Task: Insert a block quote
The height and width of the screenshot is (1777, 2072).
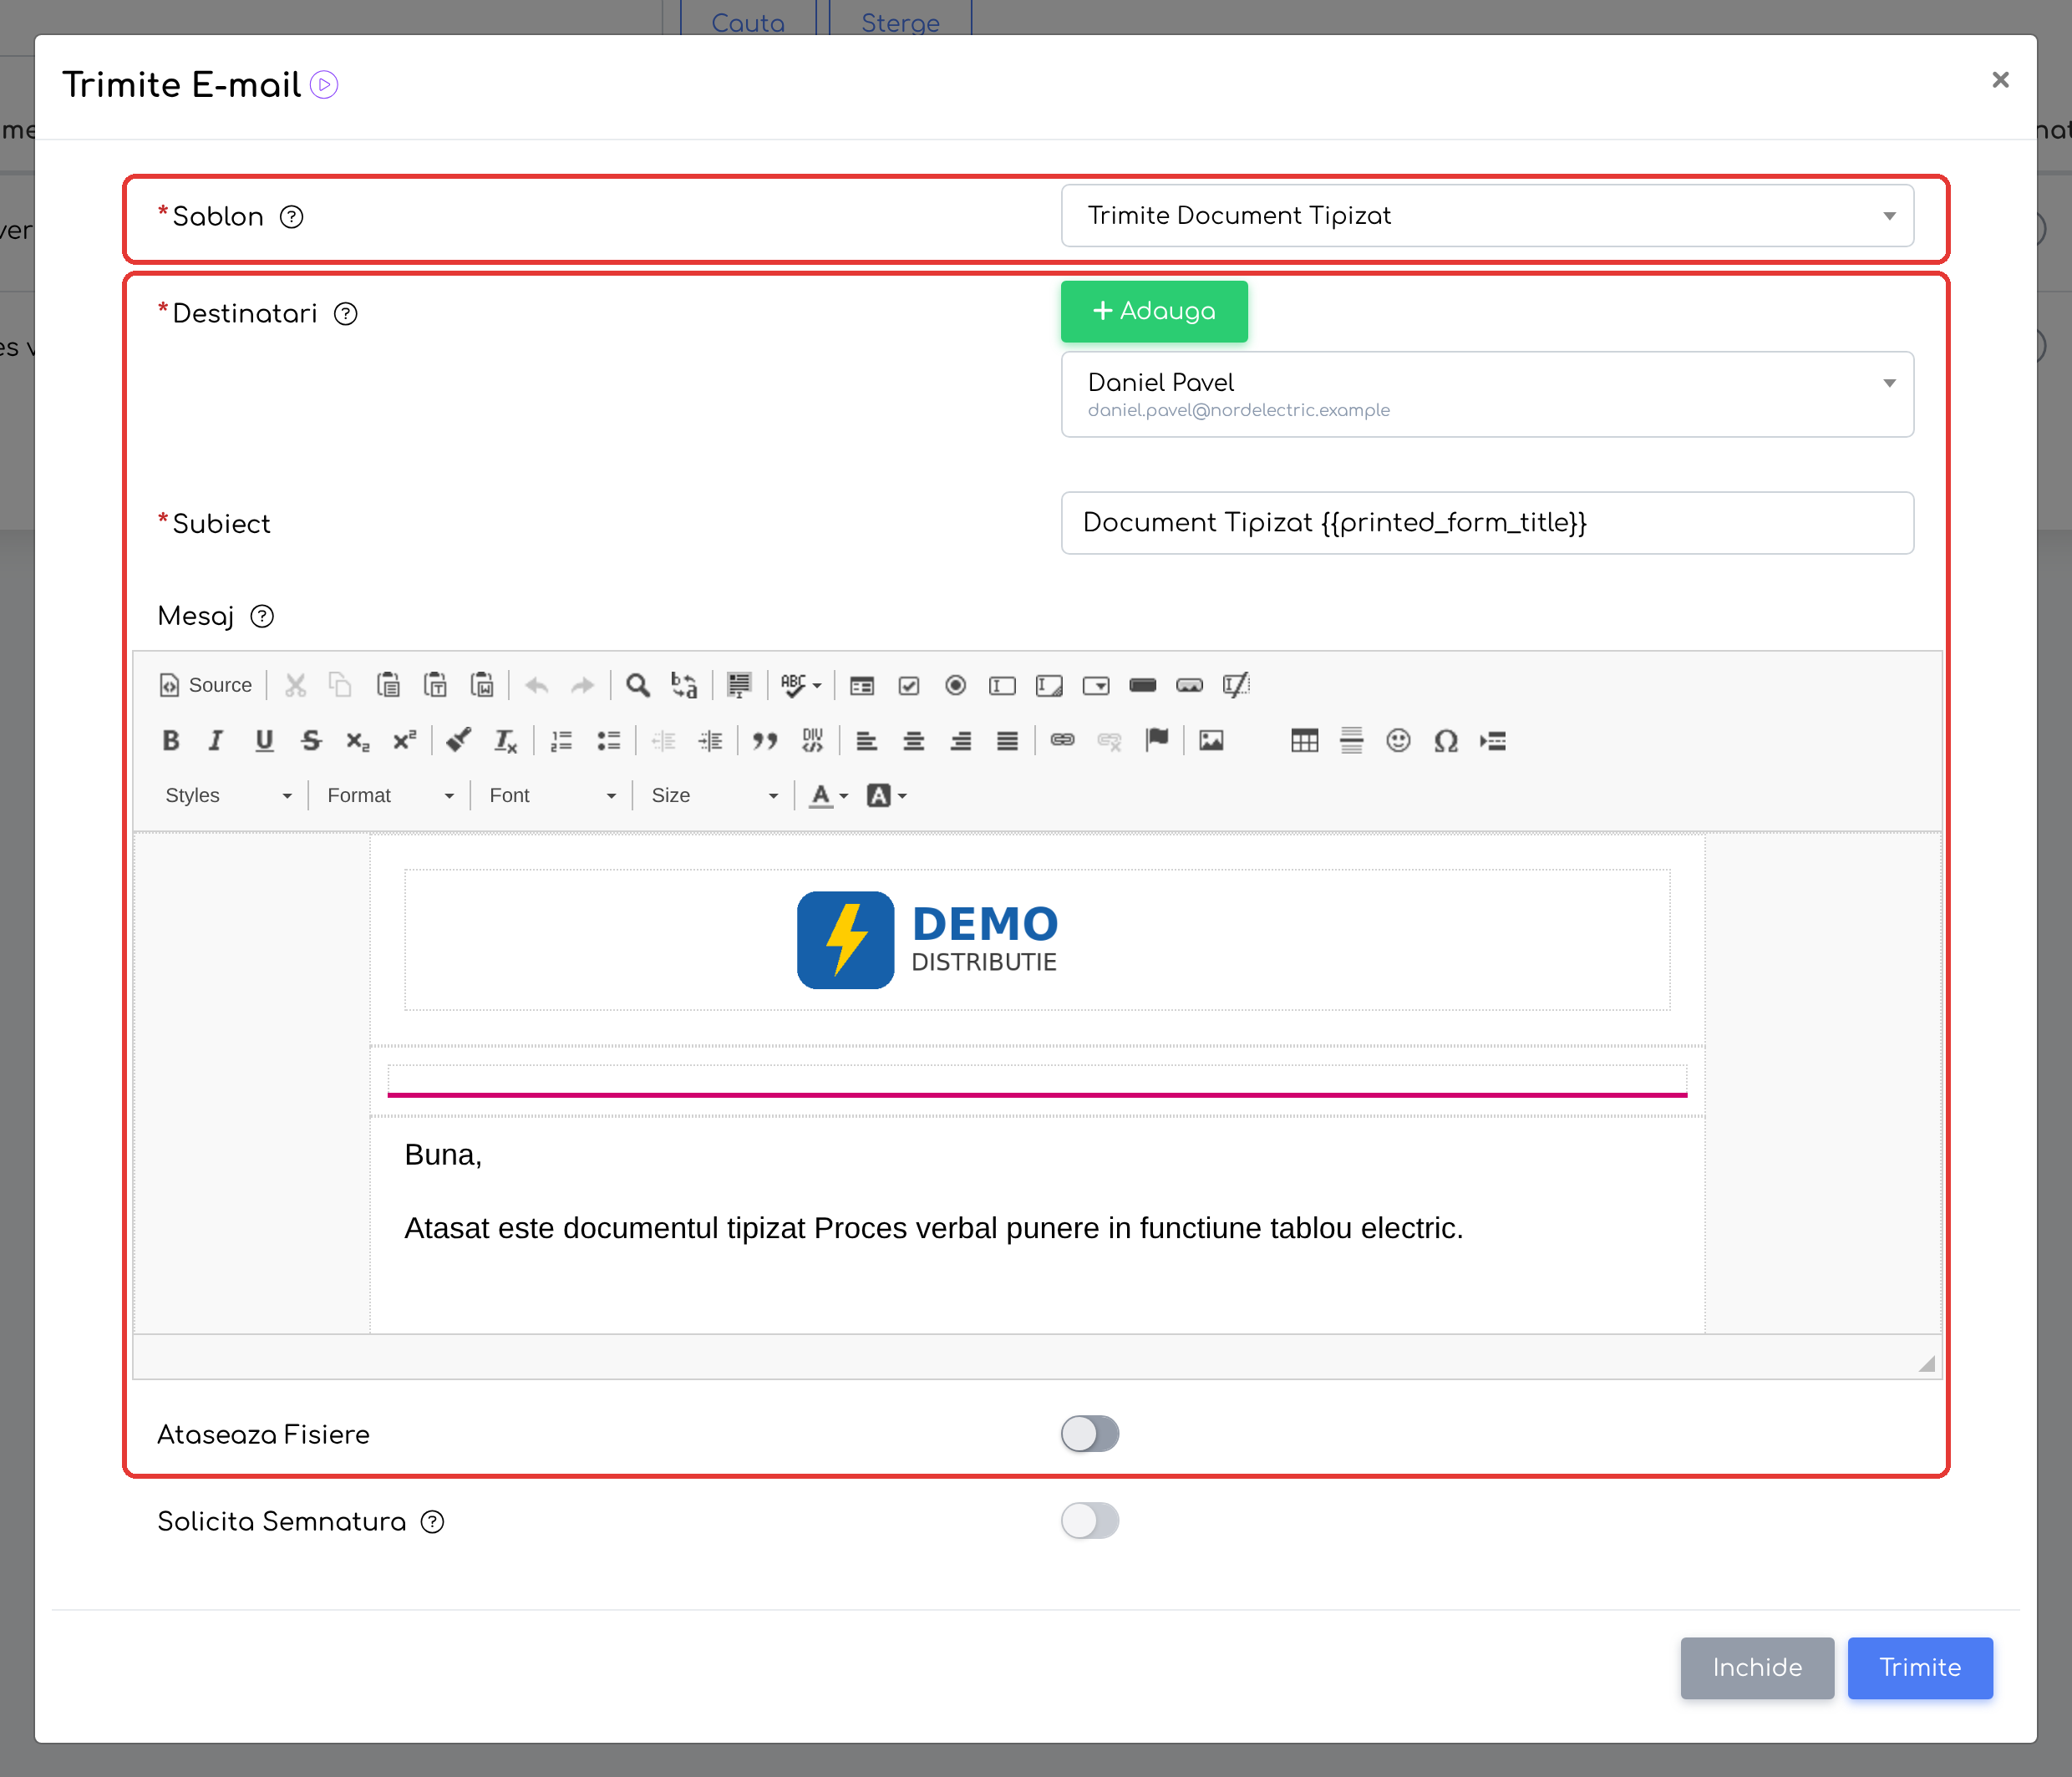Action: (765, 741)
